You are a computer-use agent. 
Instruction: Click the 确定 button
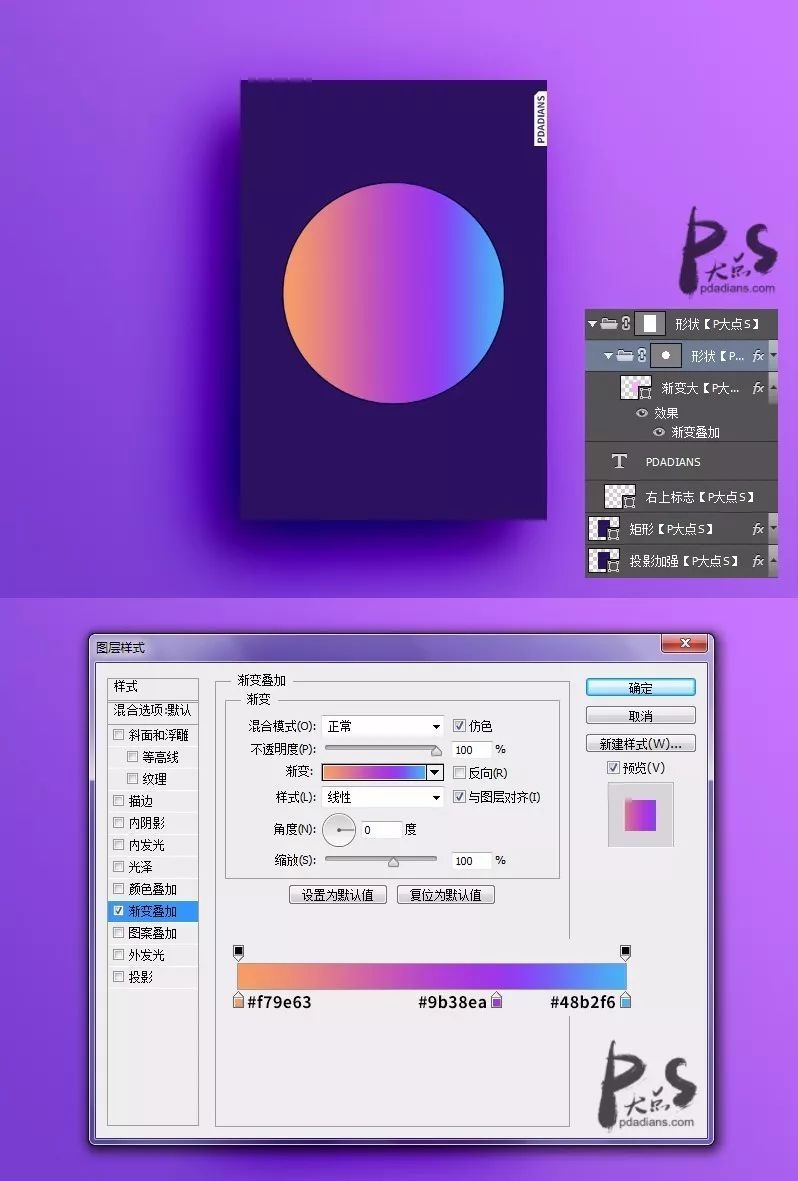pos(641,688)
